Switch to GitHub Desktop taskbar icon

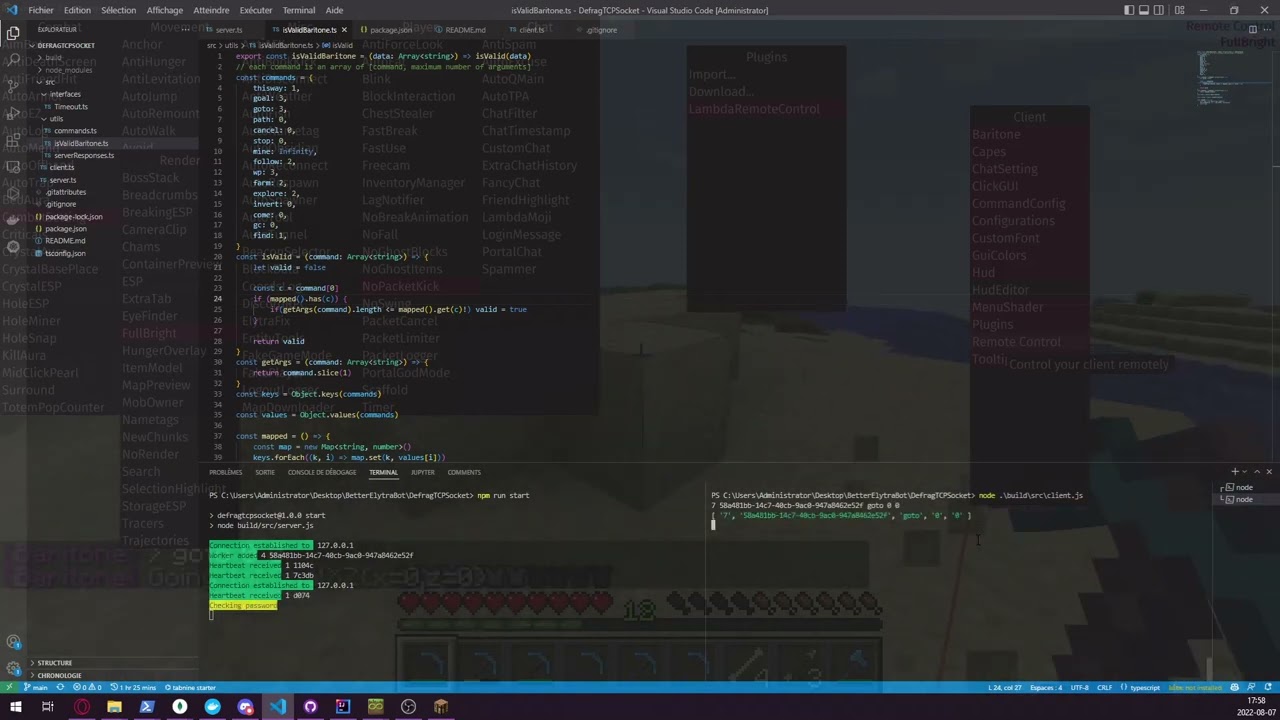(310, 707)
